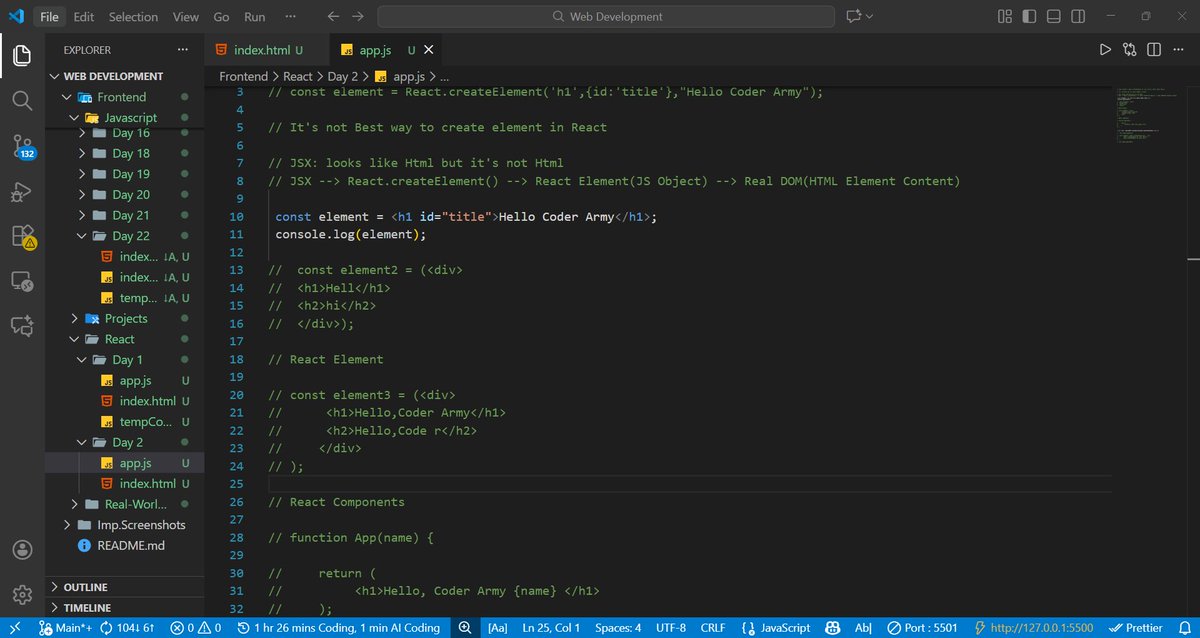Click Ab| to toggle tab key focus mode
Image resolution: width=1200 pixels, height=638 pixels.
click(x=866, y=627)
